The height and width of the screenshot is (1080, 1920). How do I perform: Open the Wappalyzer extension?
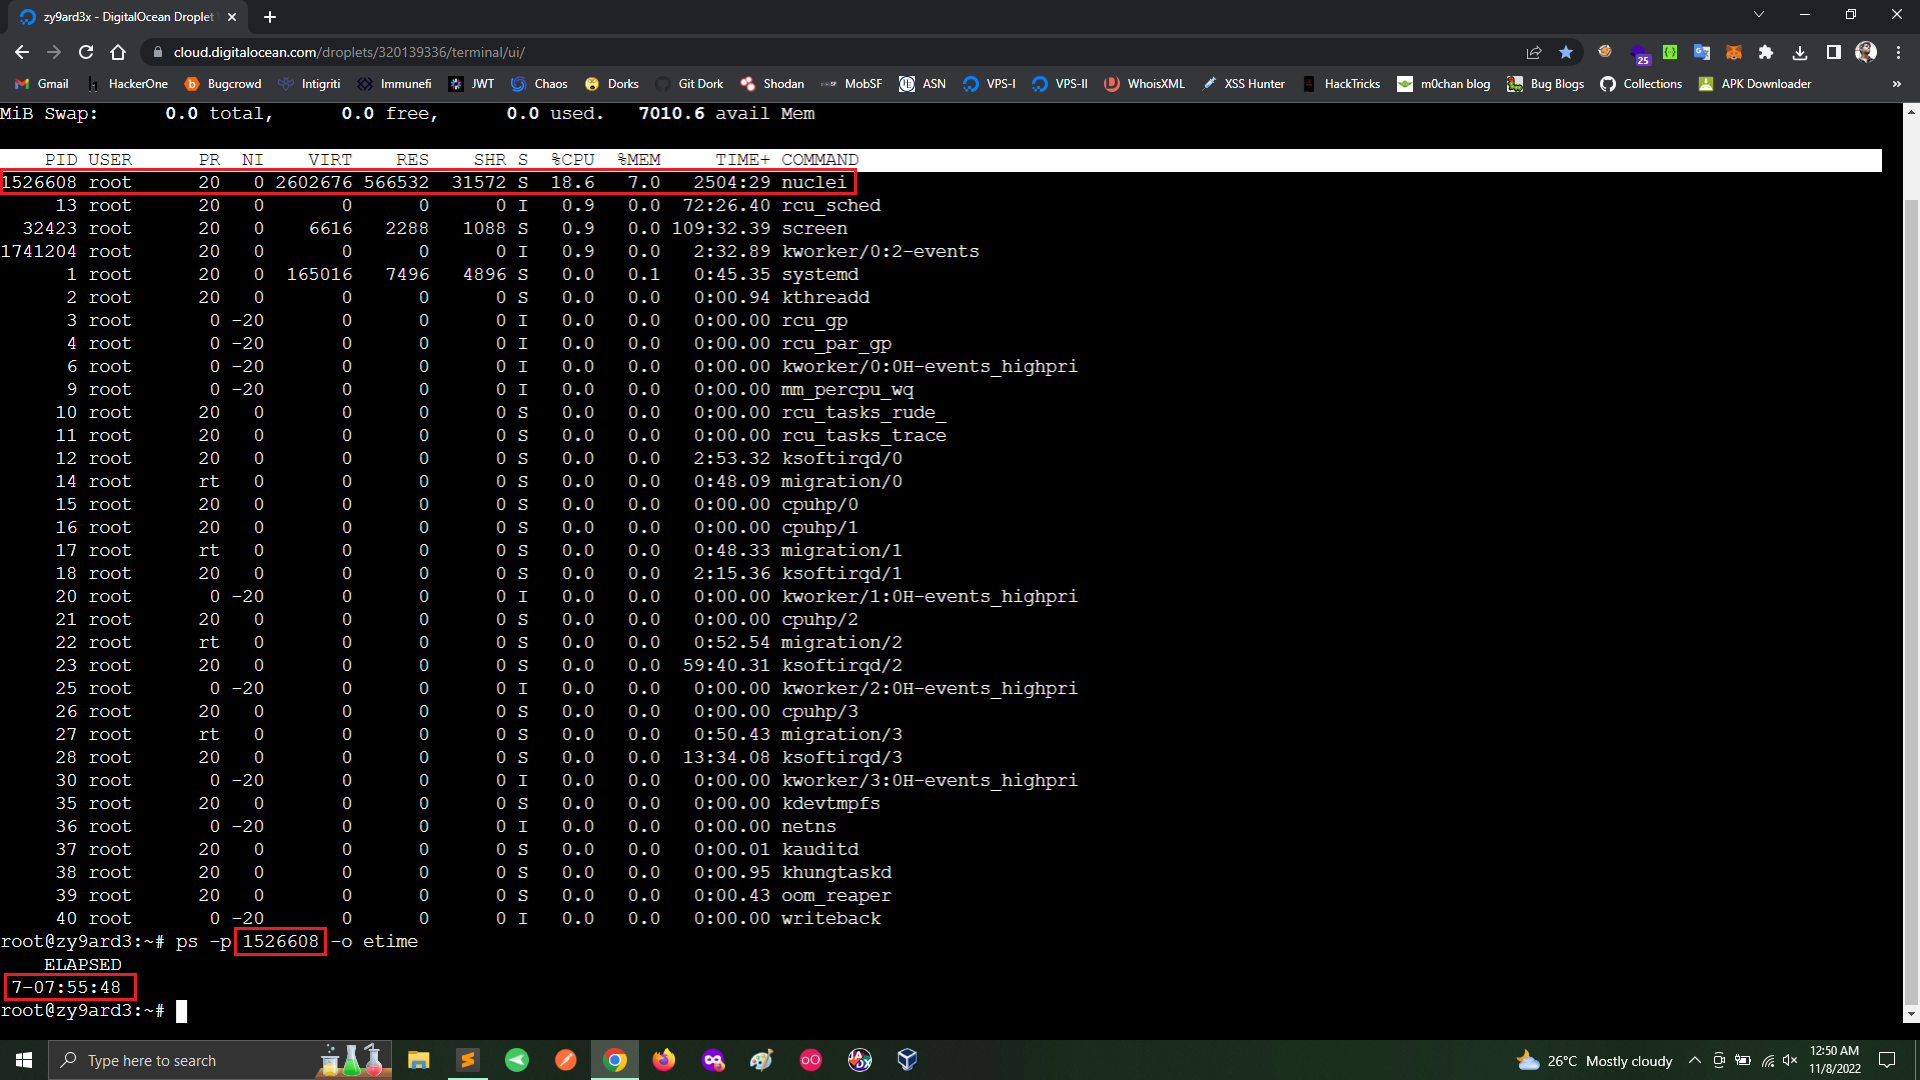pyautogui.click(x=1639, y=52)
